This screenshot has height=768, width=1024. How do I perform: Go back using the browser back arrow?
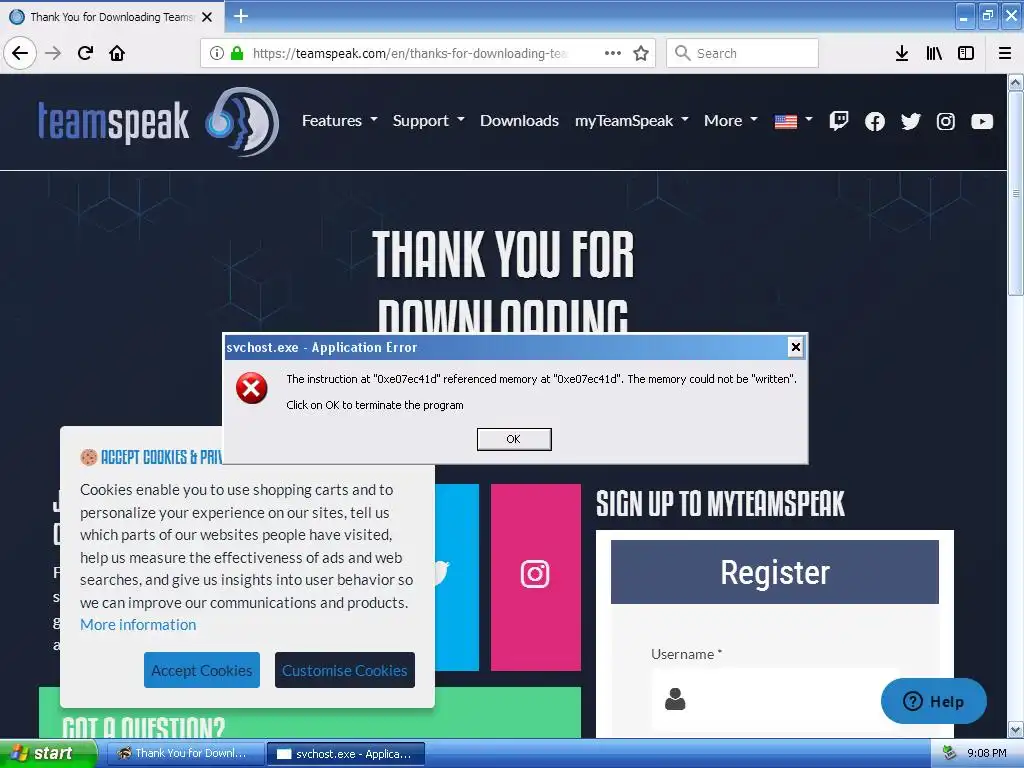coord(20,53)
